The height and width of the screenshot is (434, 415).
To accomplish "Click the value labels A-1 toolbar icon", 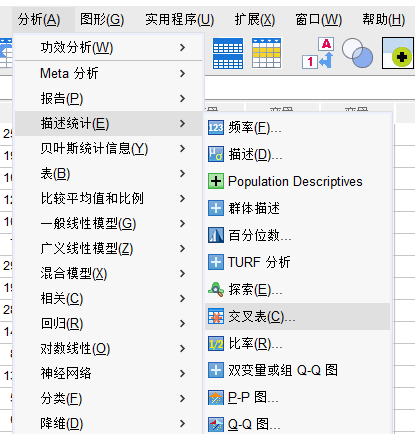I will (318, 53).
